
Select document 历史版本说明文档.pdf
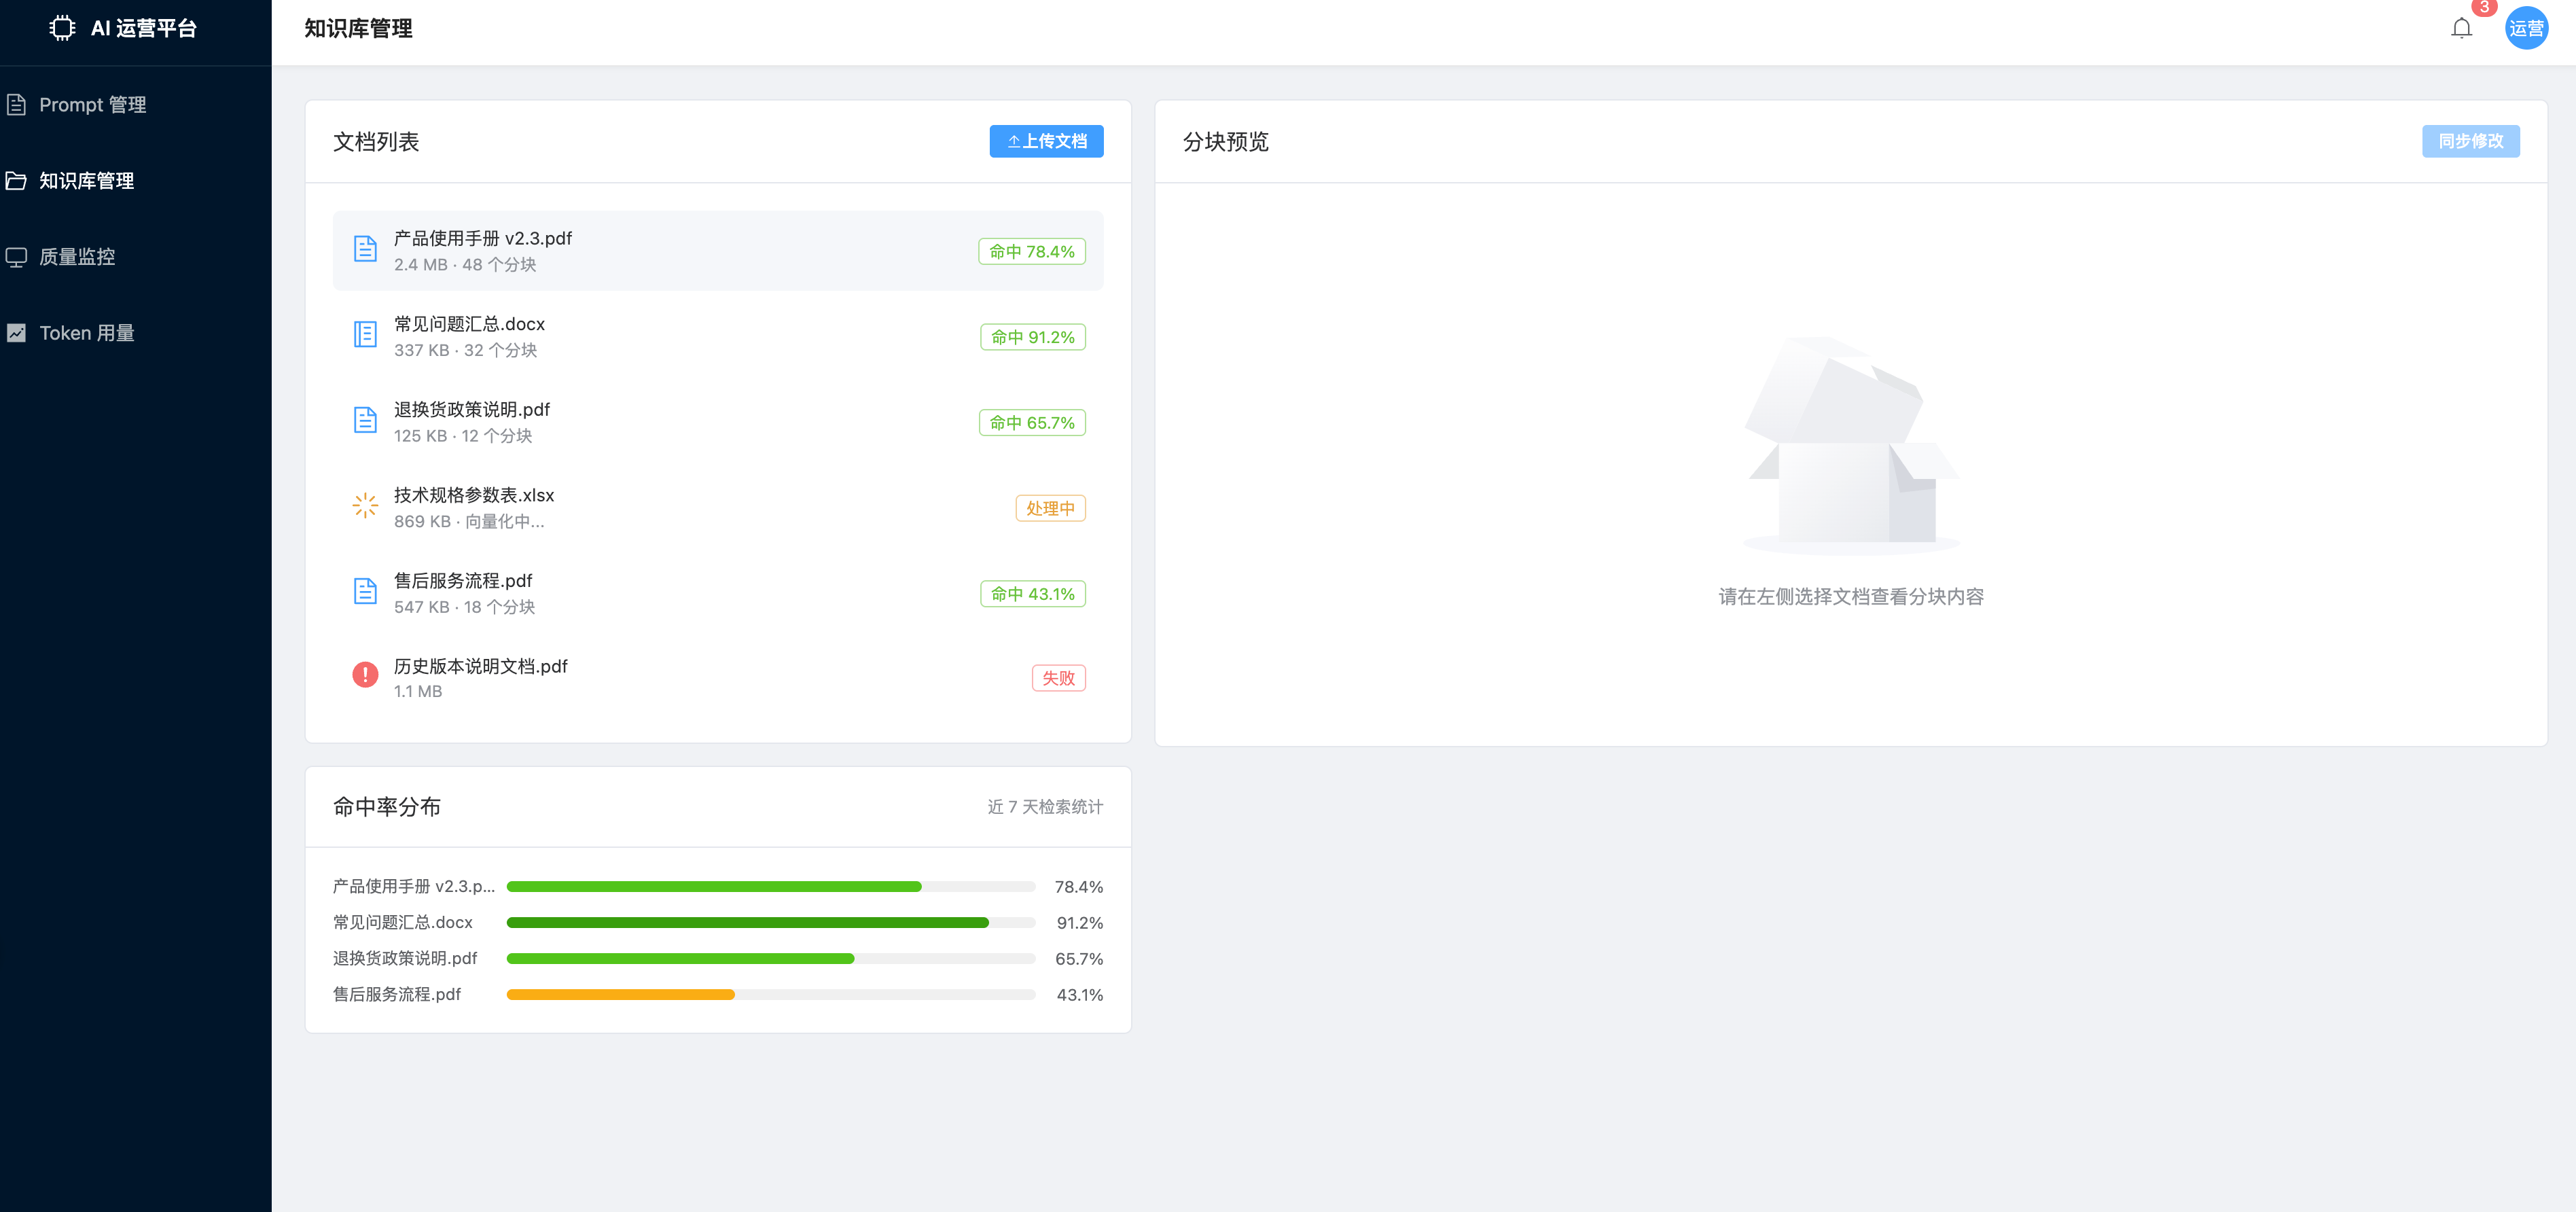718,678
